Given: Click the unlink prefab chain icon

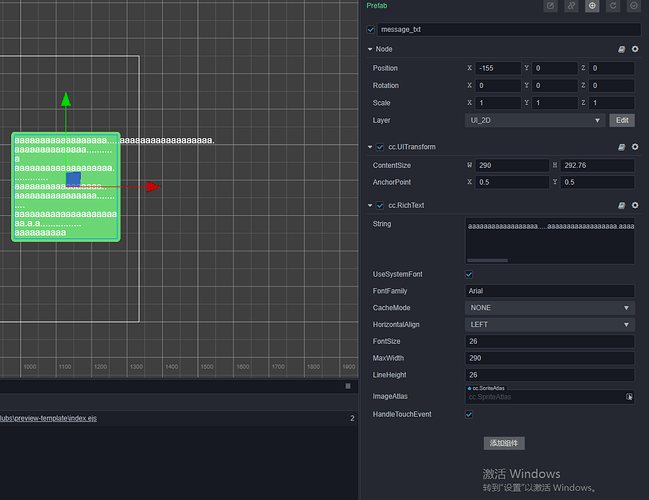Looking at the screenshot, I should click(x=571, y=6).
